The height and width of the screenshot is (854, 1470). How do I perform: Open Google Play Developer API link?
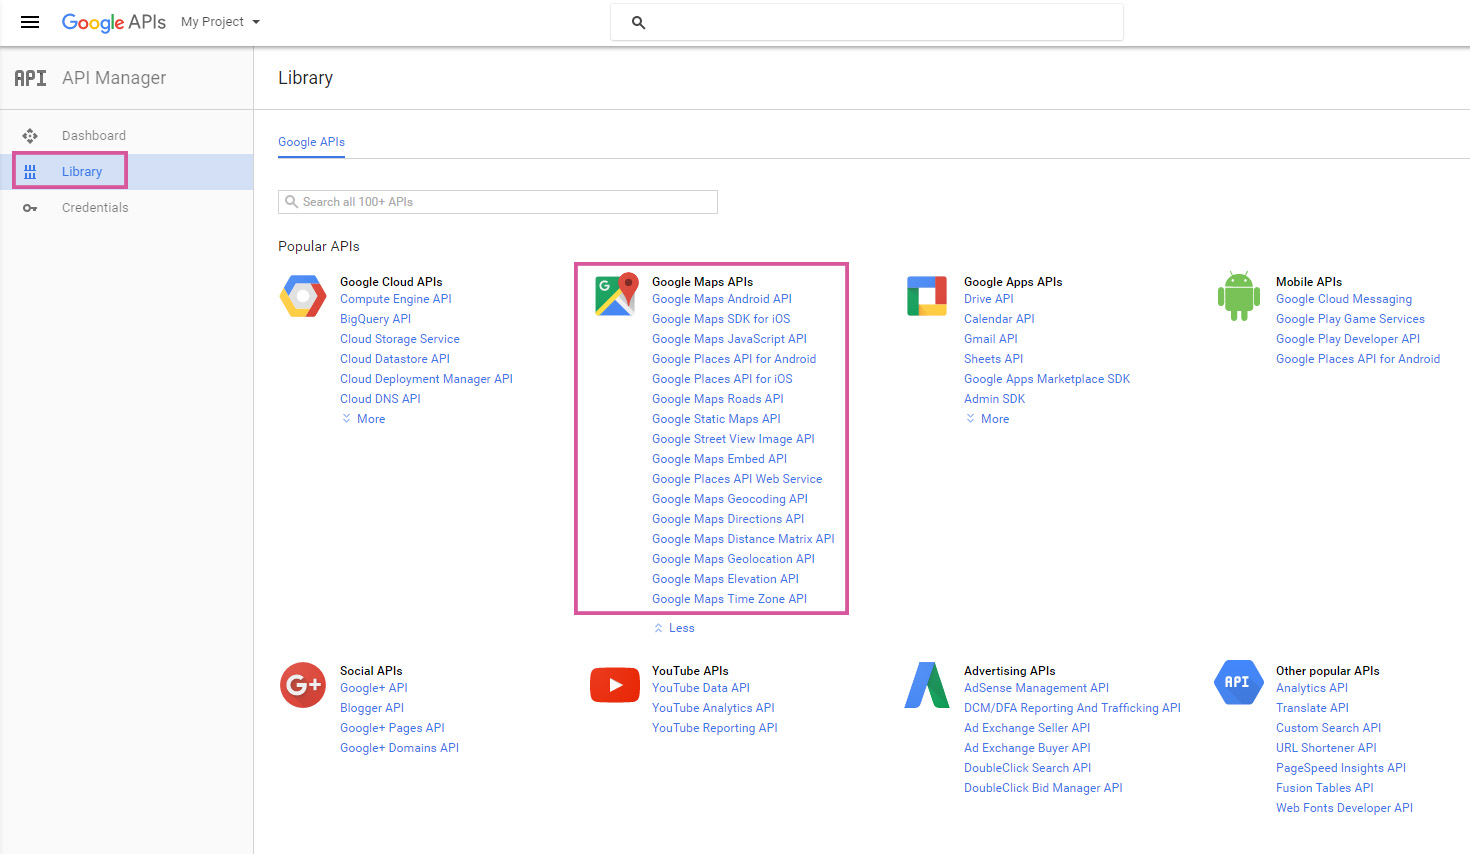pyautogui.click(x=1348, y=339)
